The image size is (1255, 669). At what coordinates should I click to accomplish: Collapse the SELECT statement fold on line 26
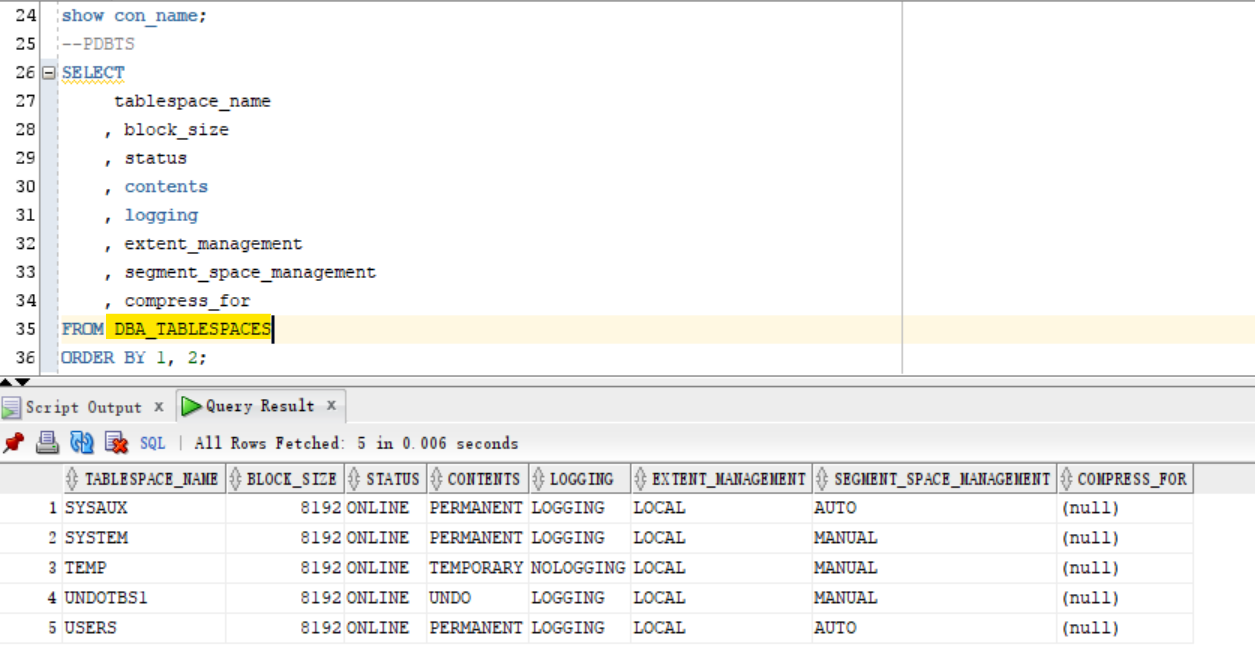[49, 73]
